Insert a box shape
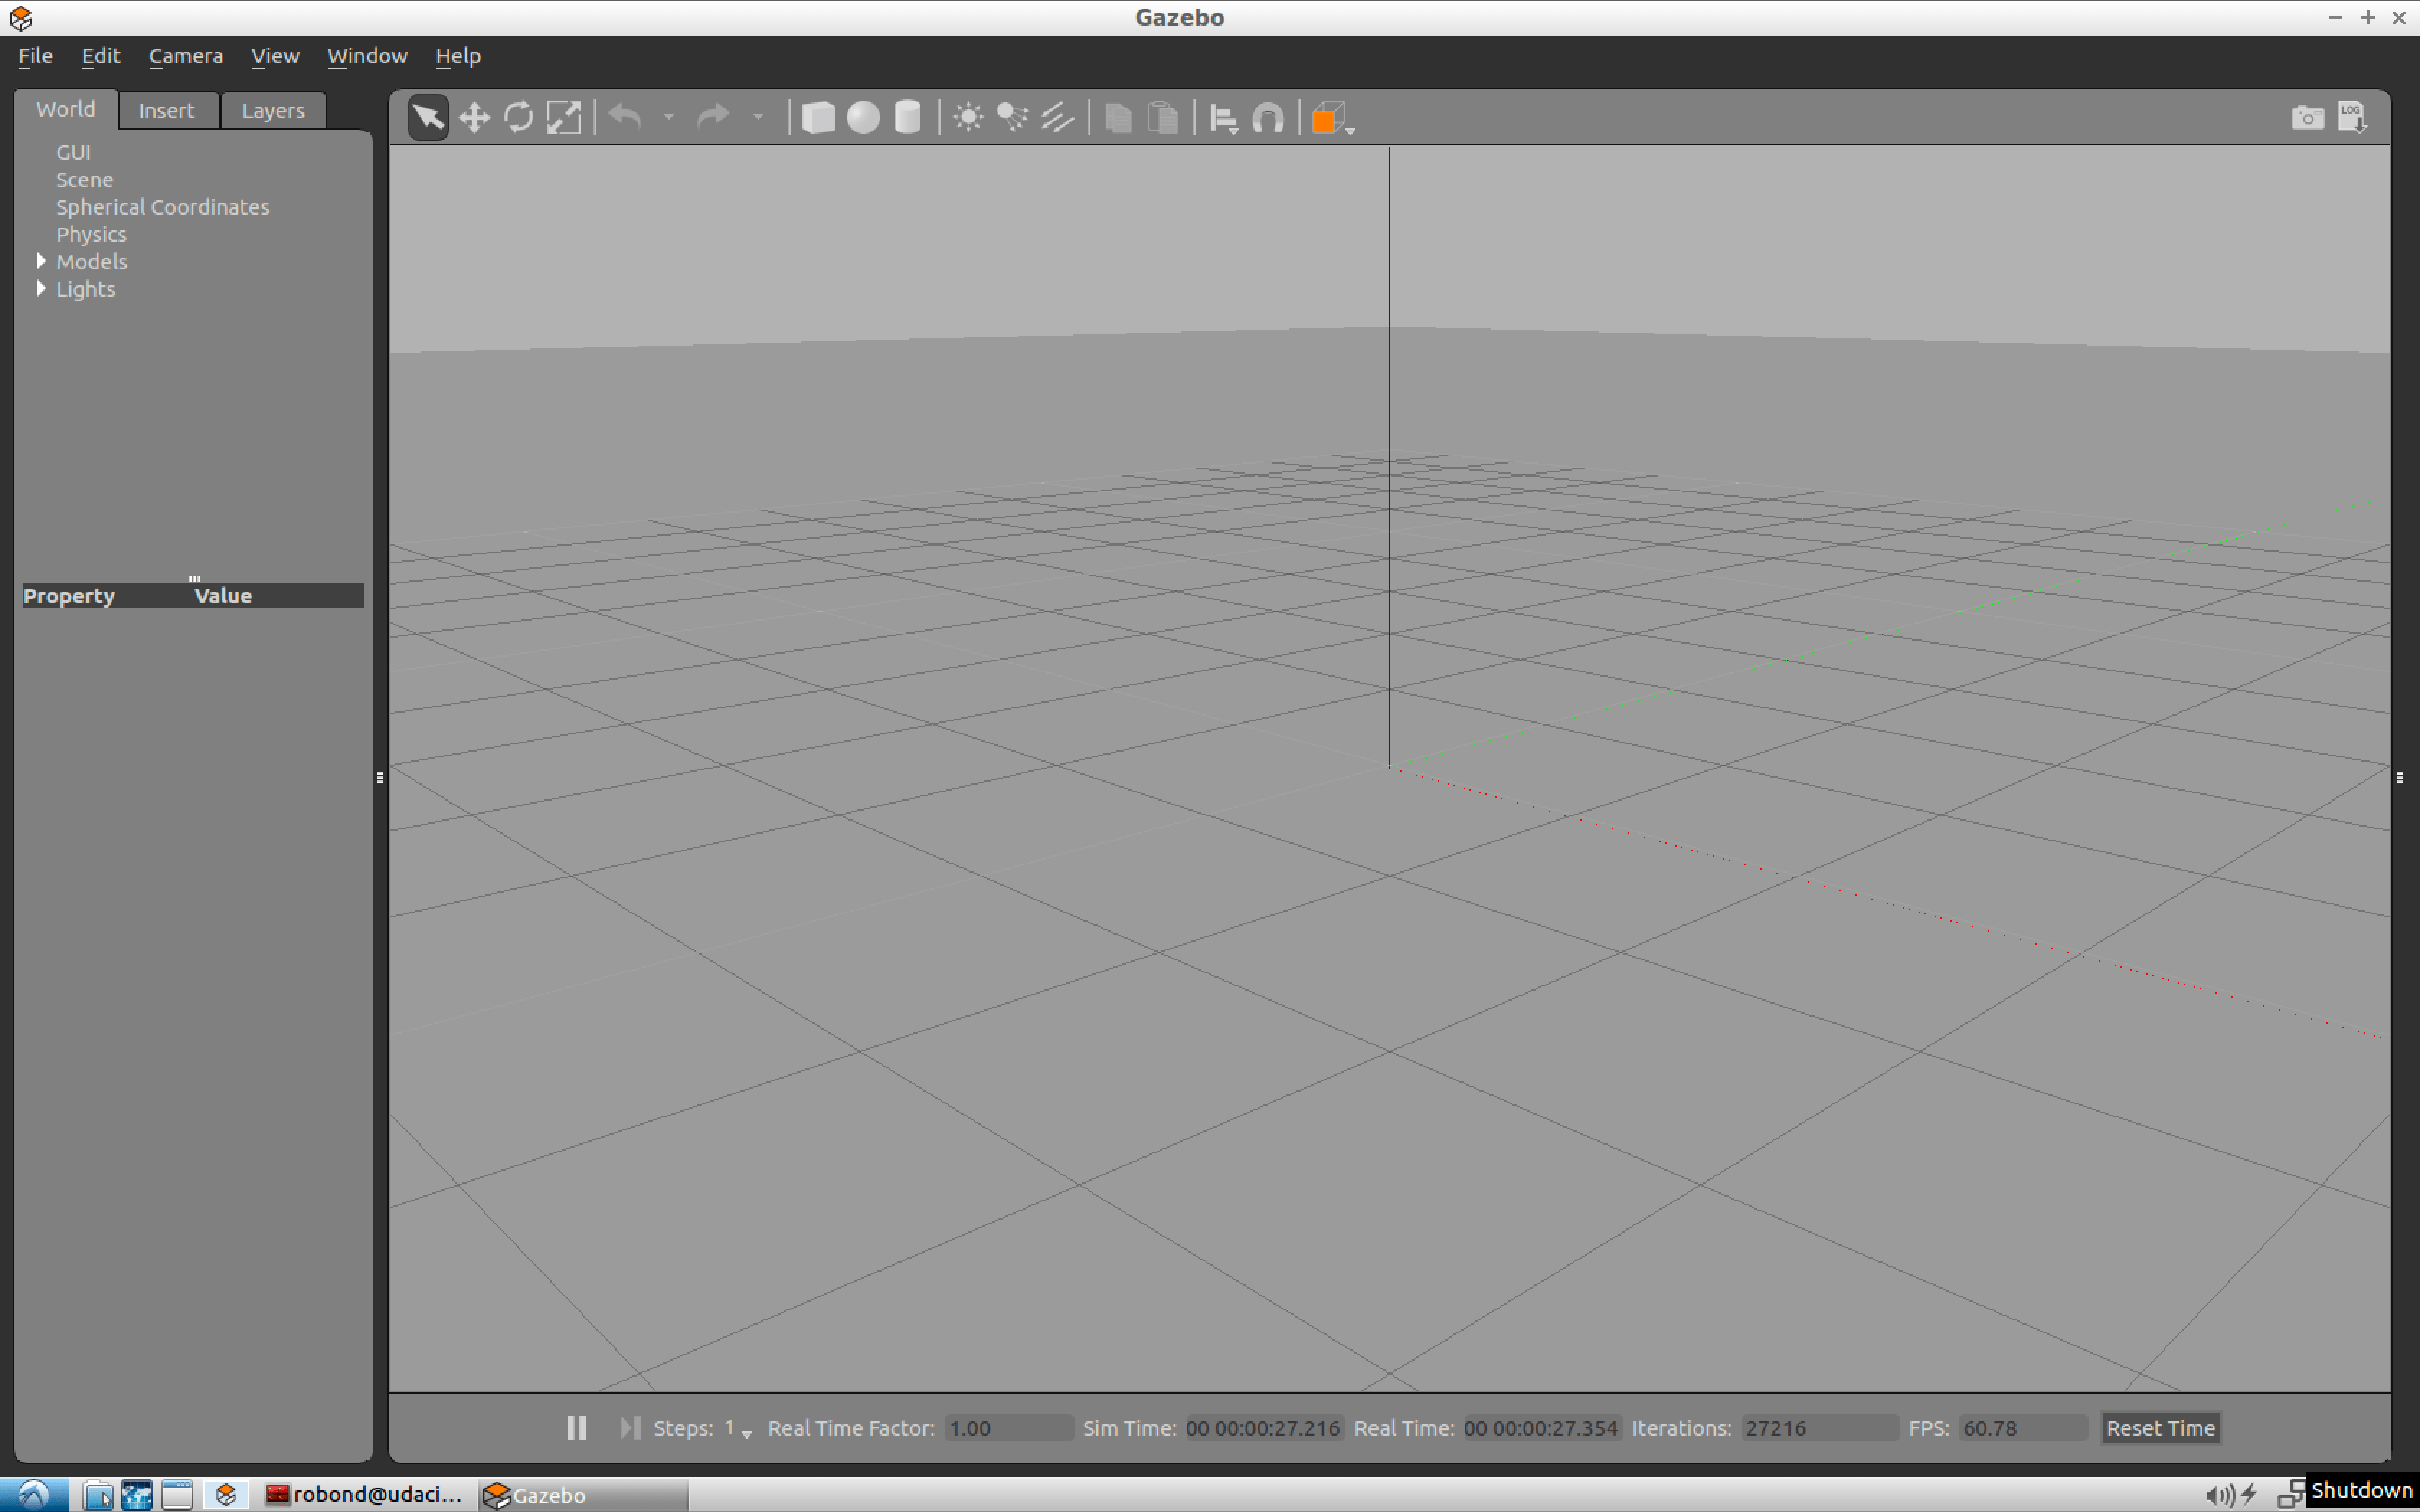Screen dimensions: 2420x1512 click(x=818, y=118)
